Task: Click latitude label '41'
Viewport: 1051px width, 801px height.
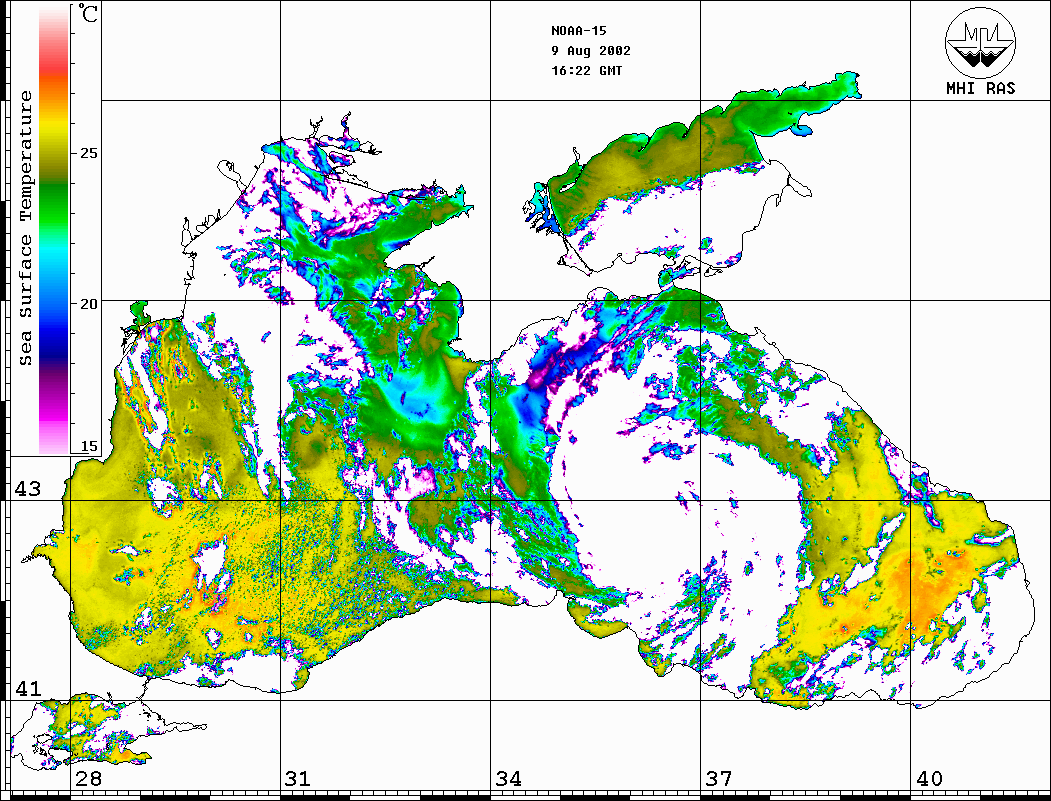Action: tap(28, 688)
